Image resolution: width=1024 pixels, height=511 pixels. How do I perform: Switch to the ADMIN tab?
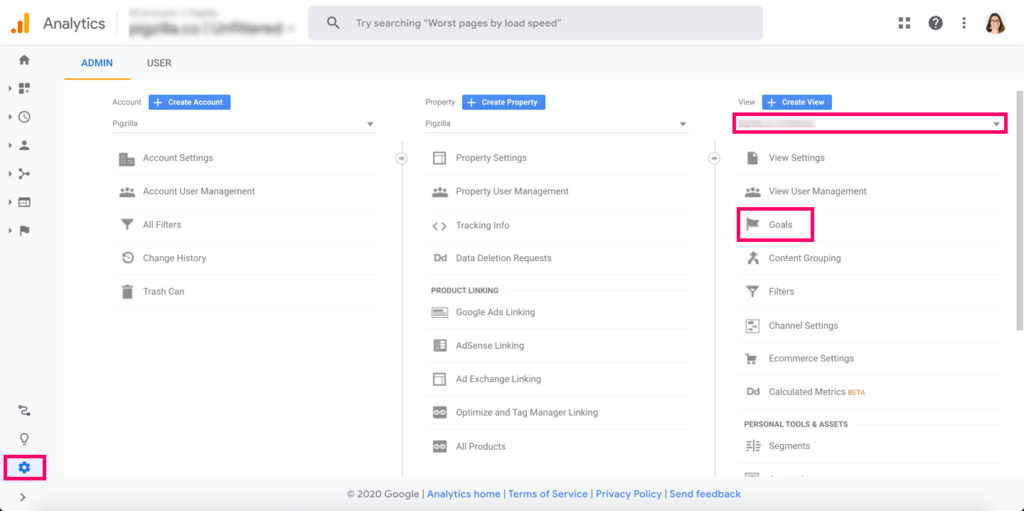(97, 63)
